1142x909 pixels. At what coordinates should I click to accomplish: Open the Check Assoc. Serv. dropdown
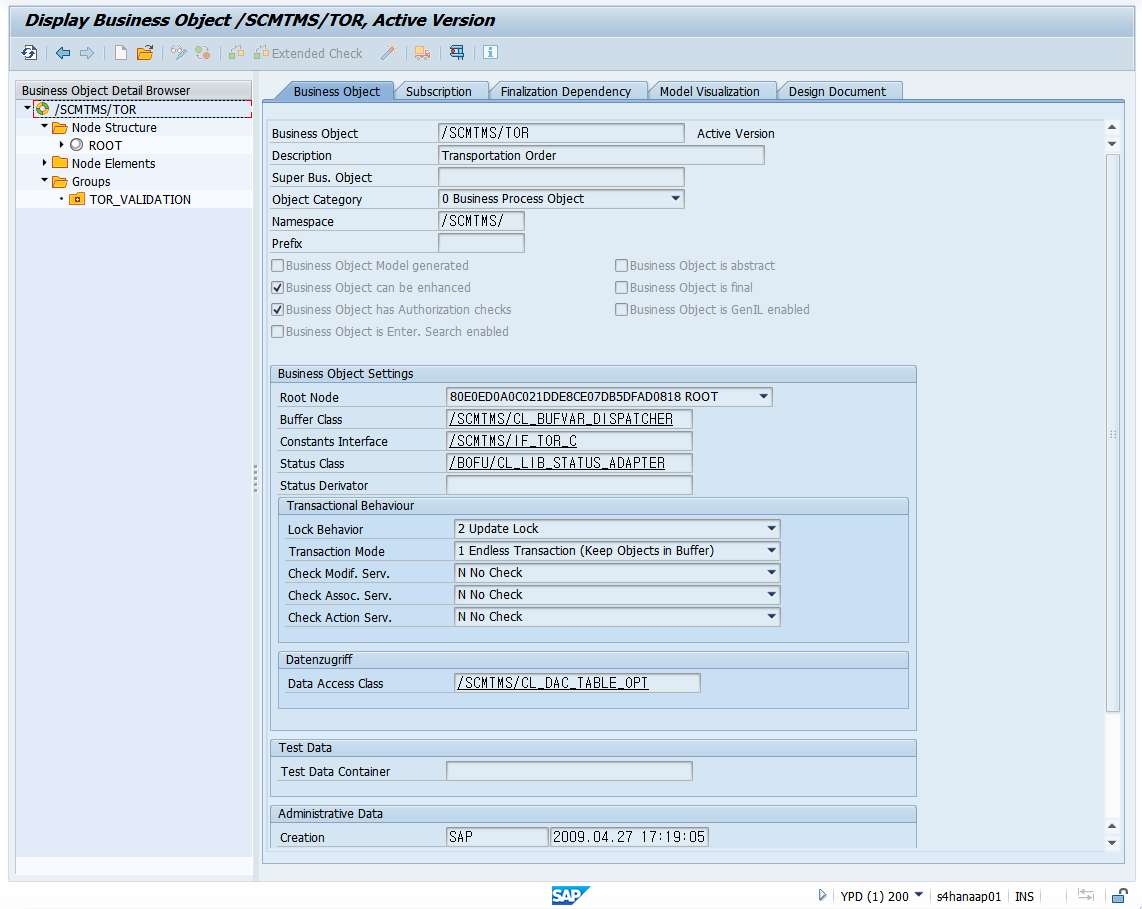pyautogui.click(x=771, y=594)
